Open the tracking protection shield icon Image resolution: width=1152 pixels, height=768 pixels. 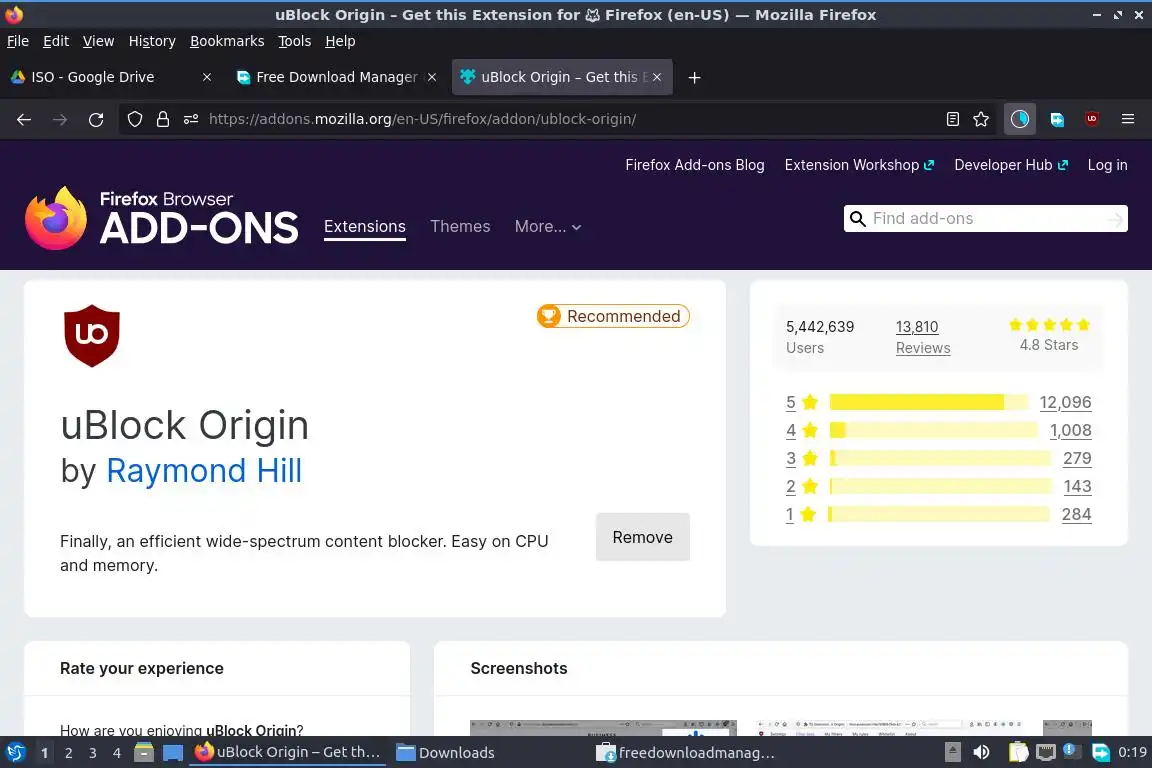click(x=134, y=119)
